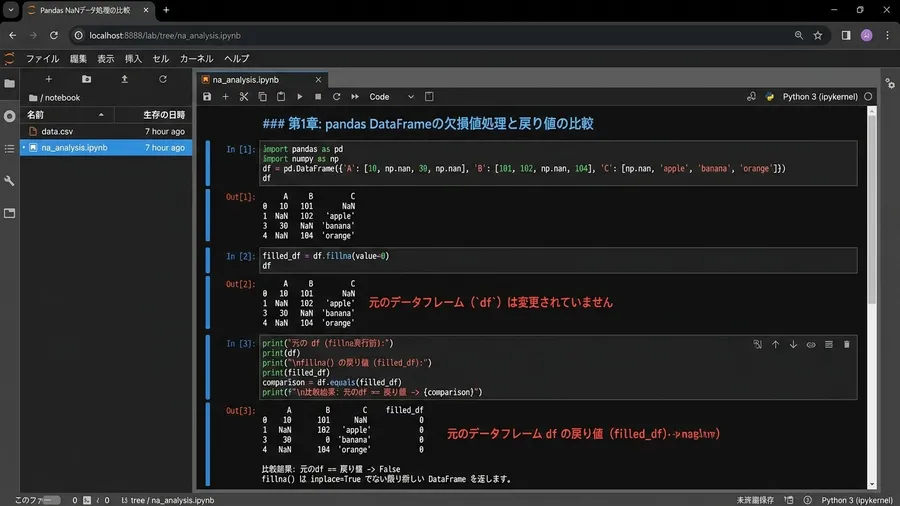The width and height of the screenshot is (900, 506).
Task: Open the 編集 menu
Action: (78, 59)
